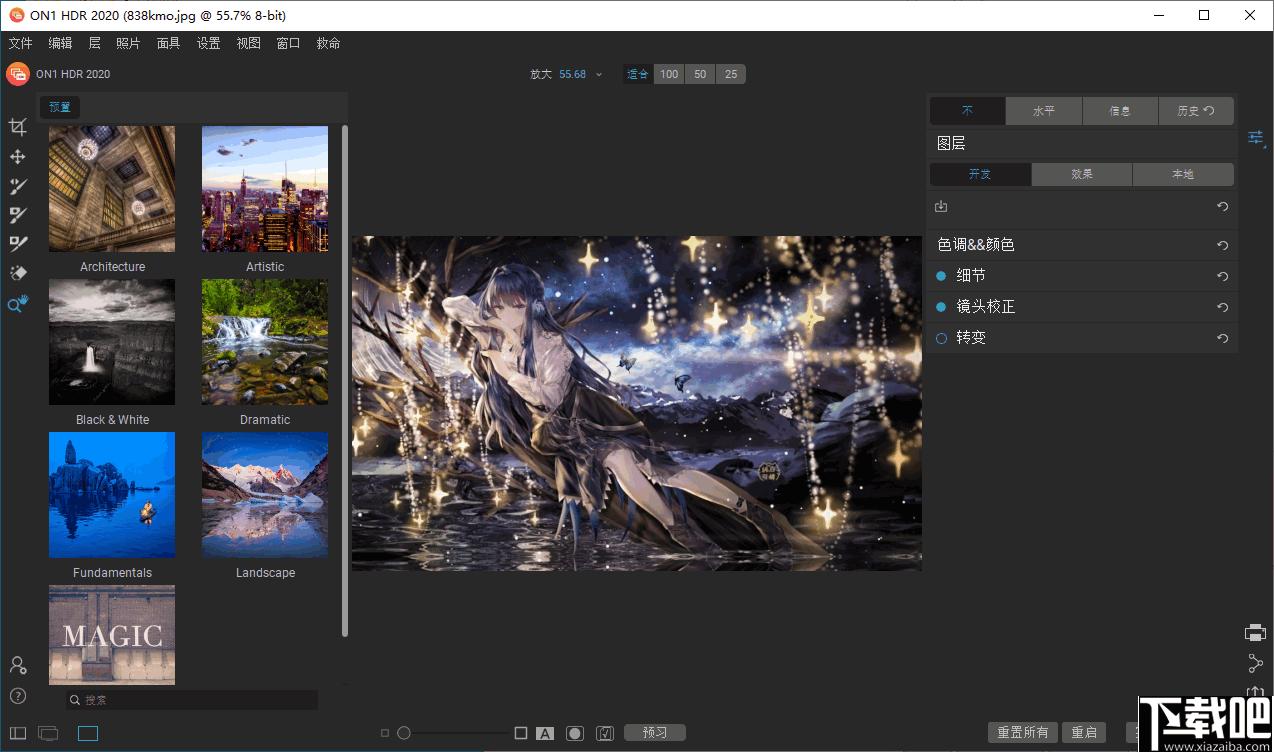This screenshot has height=752, width=1274.
Task: Click the 重置所有 button
Action: 1022,733
